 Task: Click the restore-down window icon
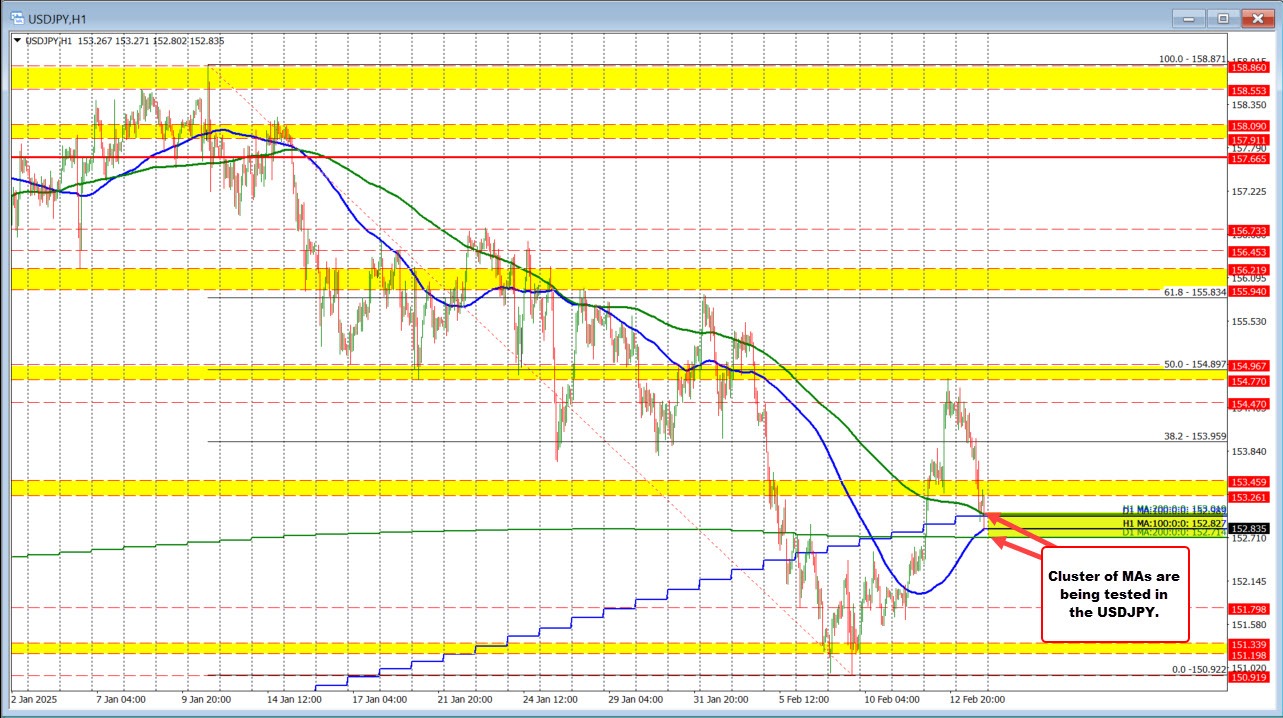(1222, 17)
